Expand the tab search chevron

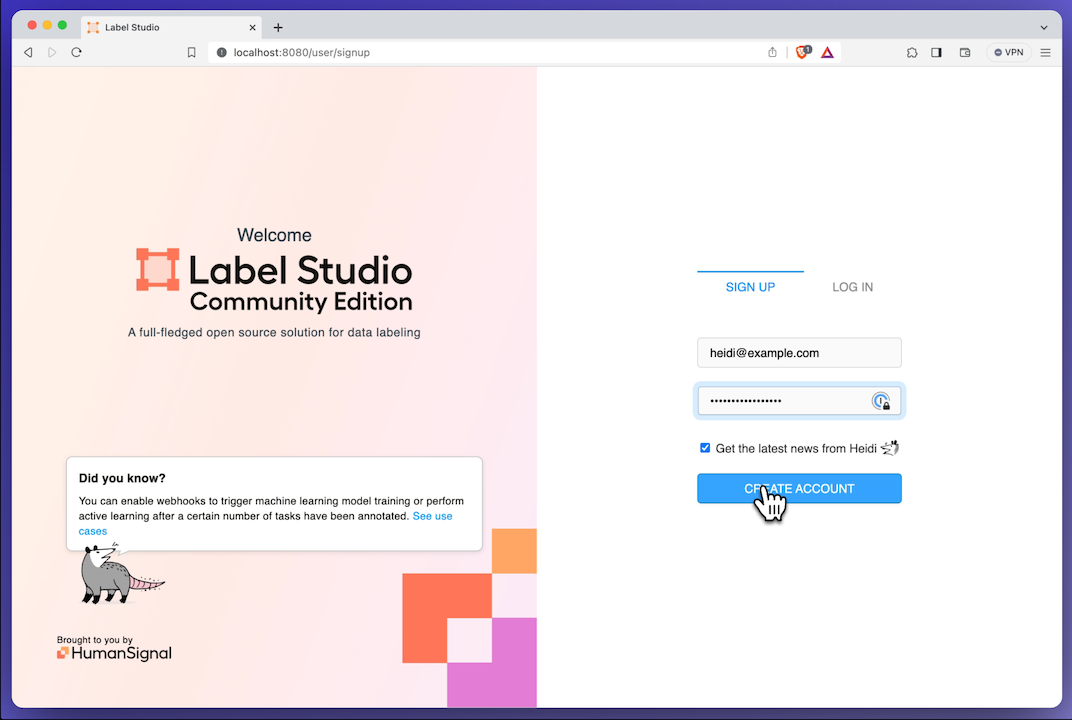[x=1044, y=28]
